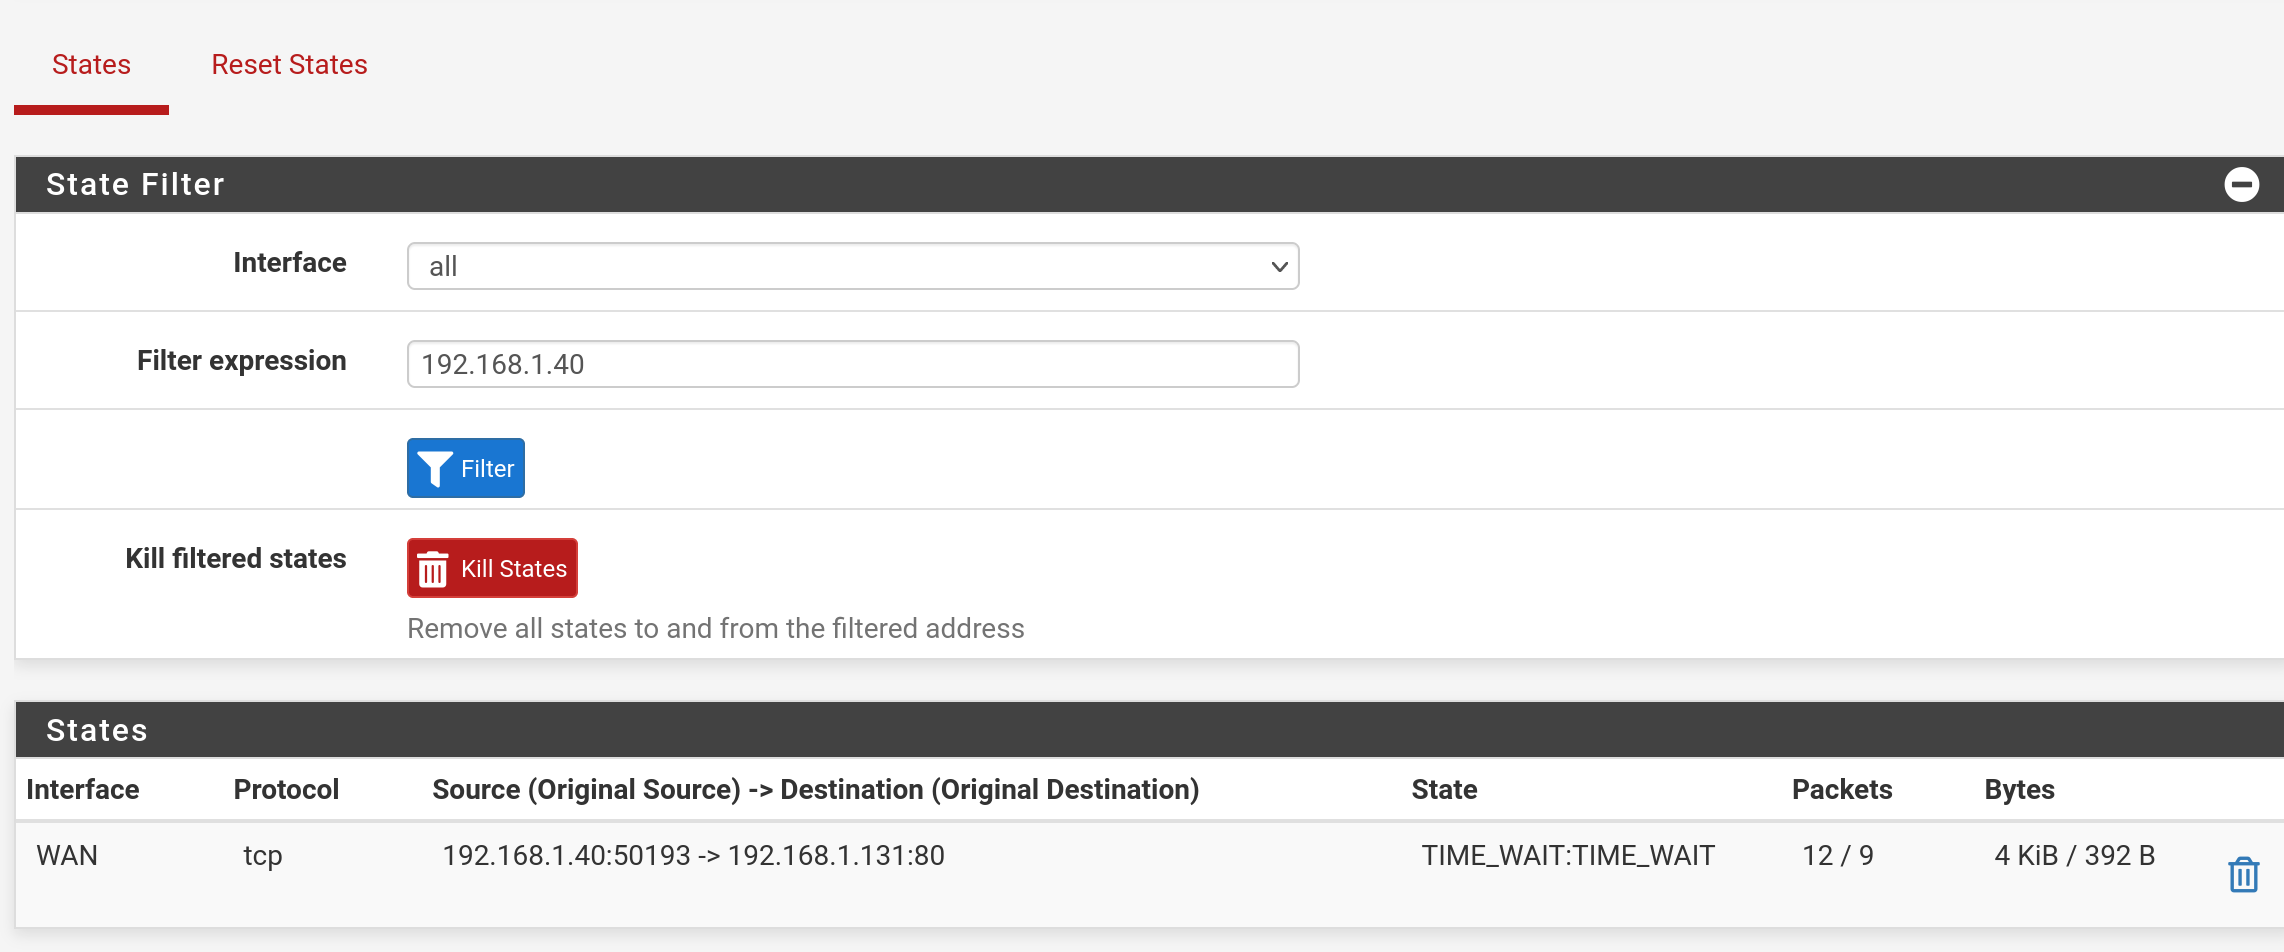The width and height of the screenshot is (2284, 952).
Task: Click the State Filter panel heading
Action: (135, 184)
